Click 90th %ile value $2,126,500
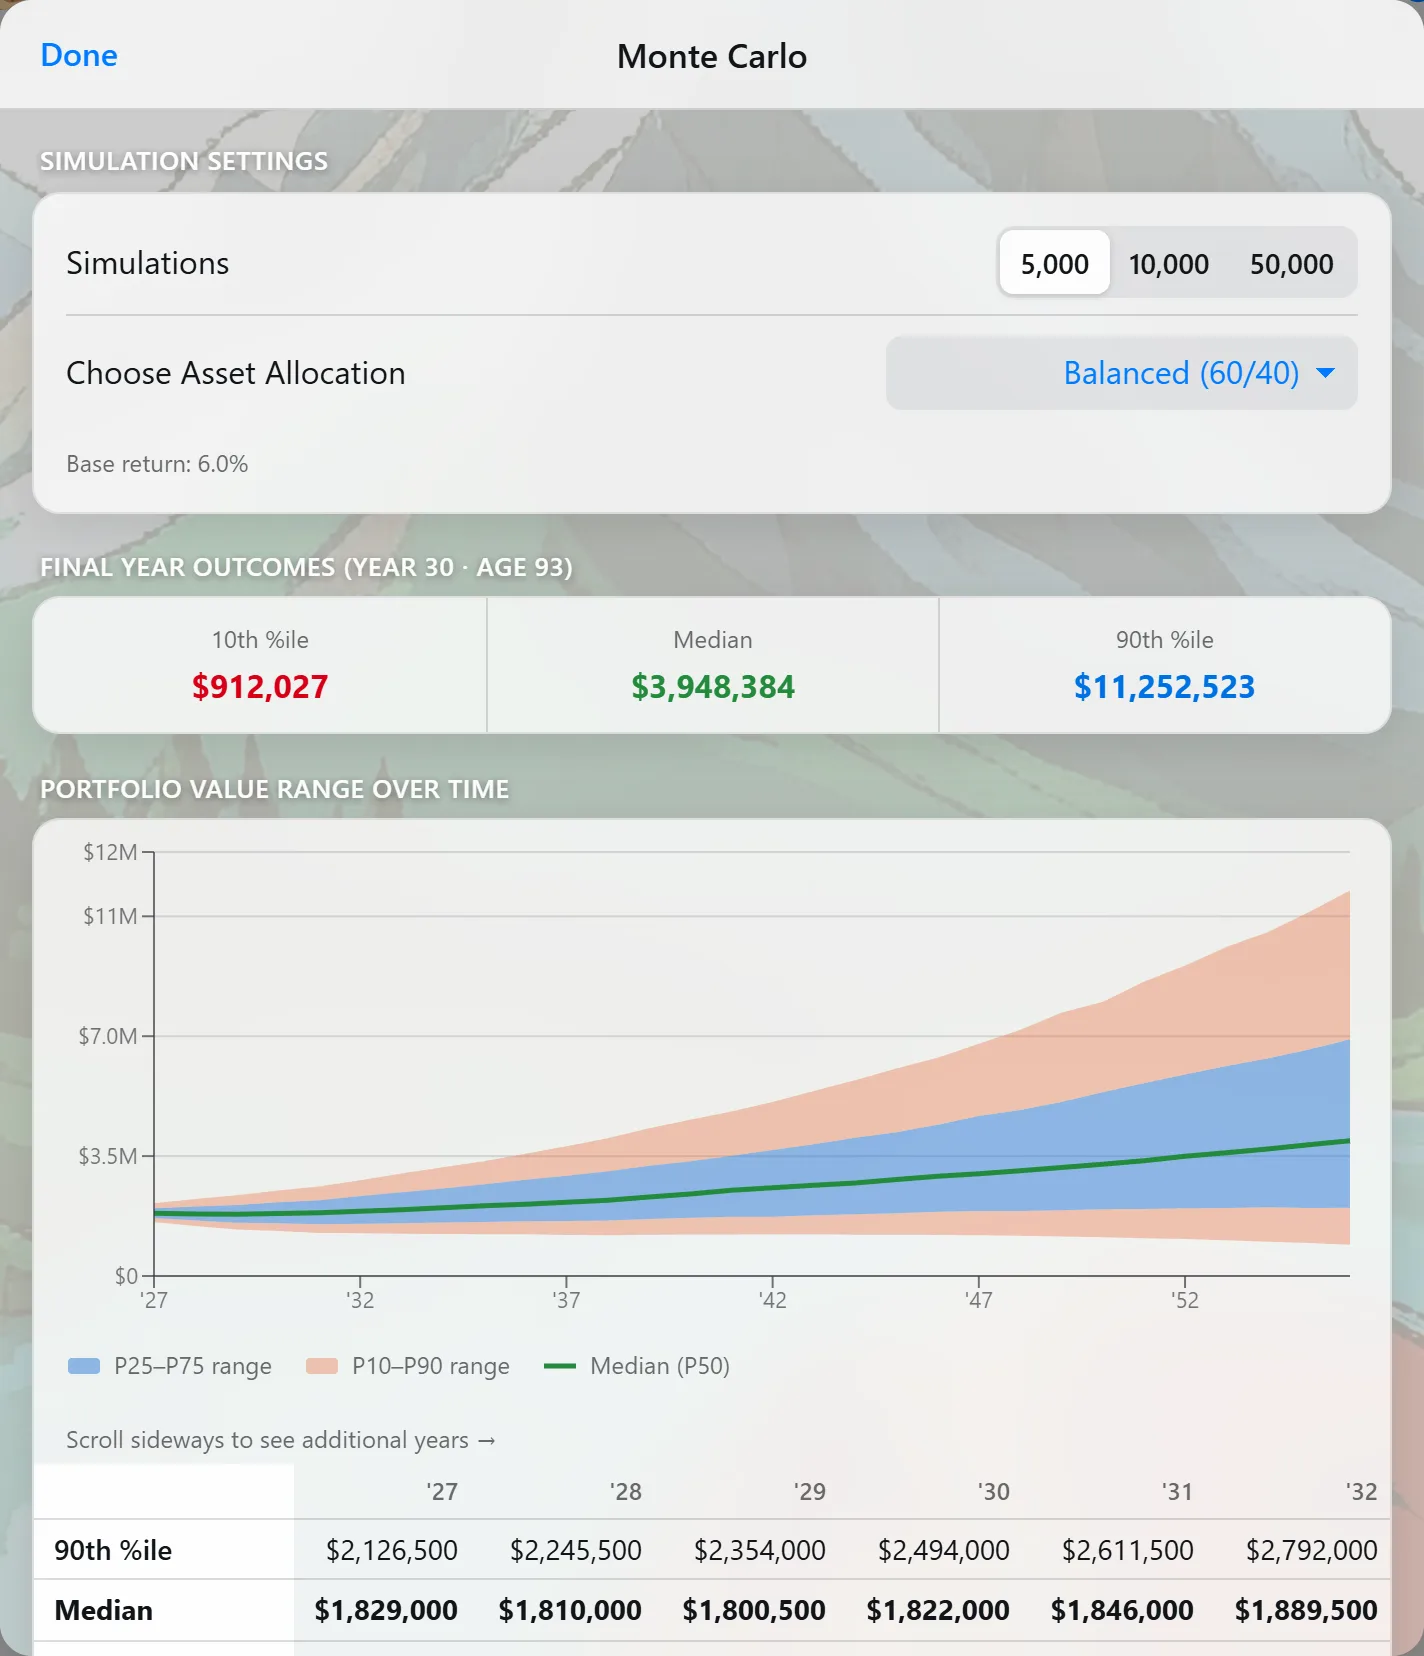The width and height of the screenshot is (1424, 1656). (392, 1550)
